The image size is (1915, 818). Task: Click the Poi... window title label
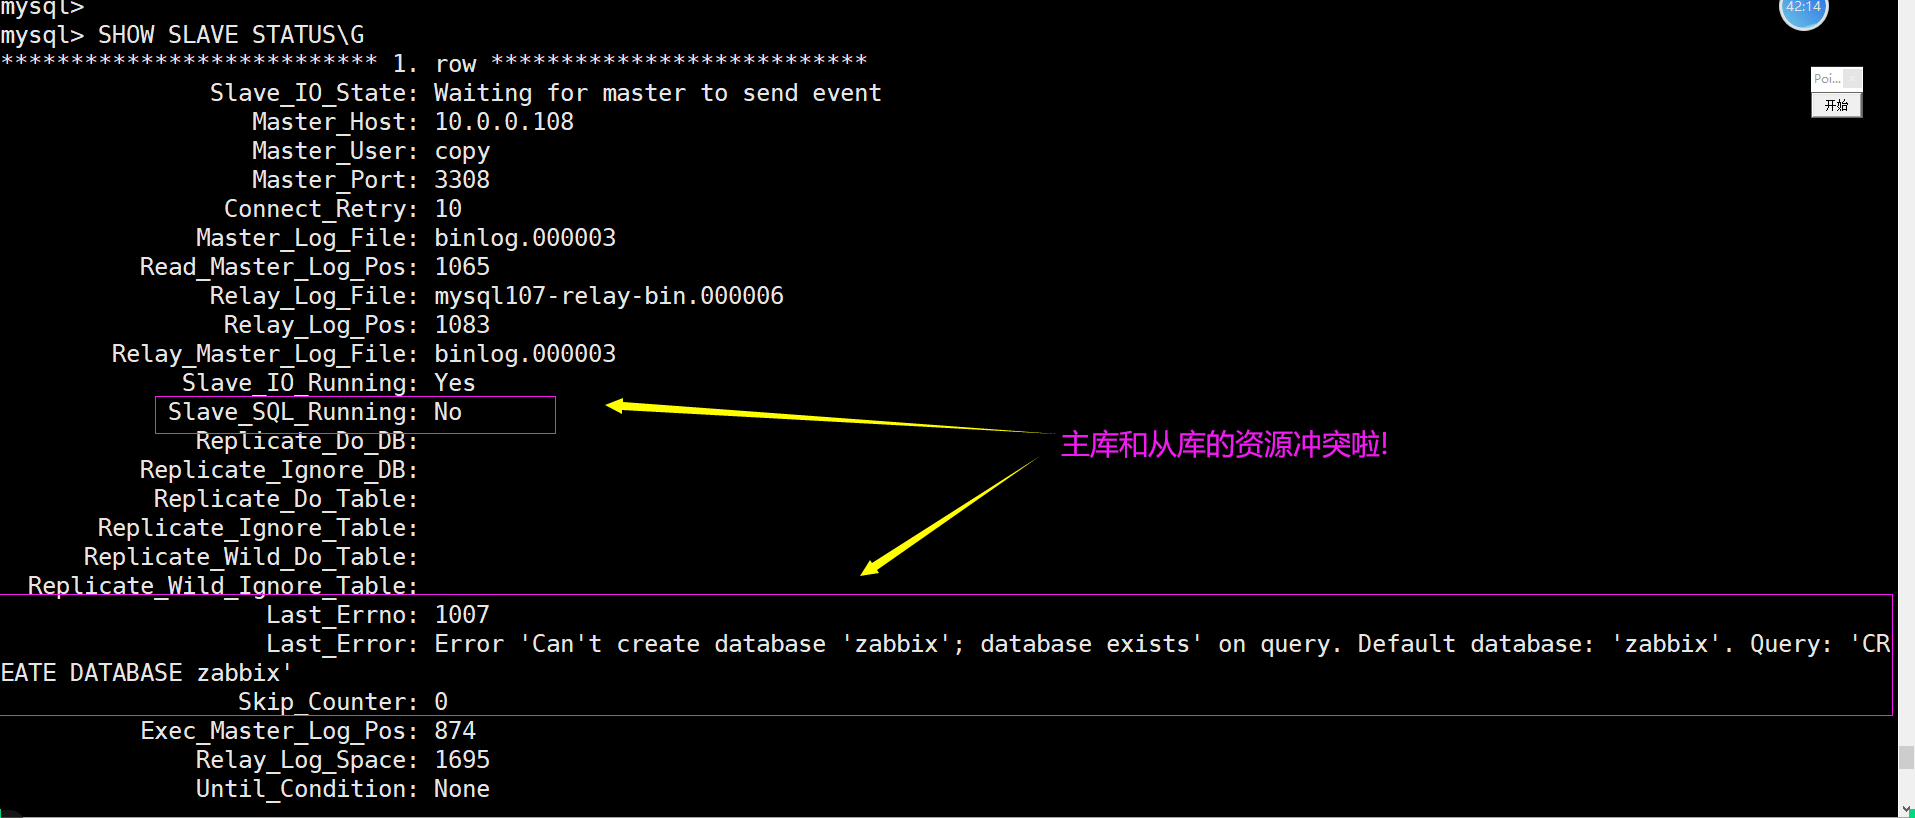click(1826, 79)
